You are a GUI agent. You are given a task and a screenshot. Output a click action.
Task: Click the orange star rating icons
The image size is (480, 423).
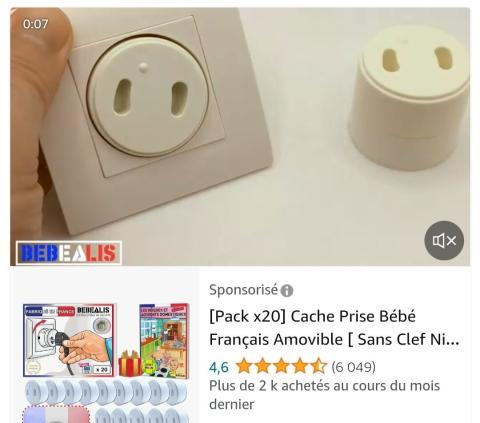point(281,366)
